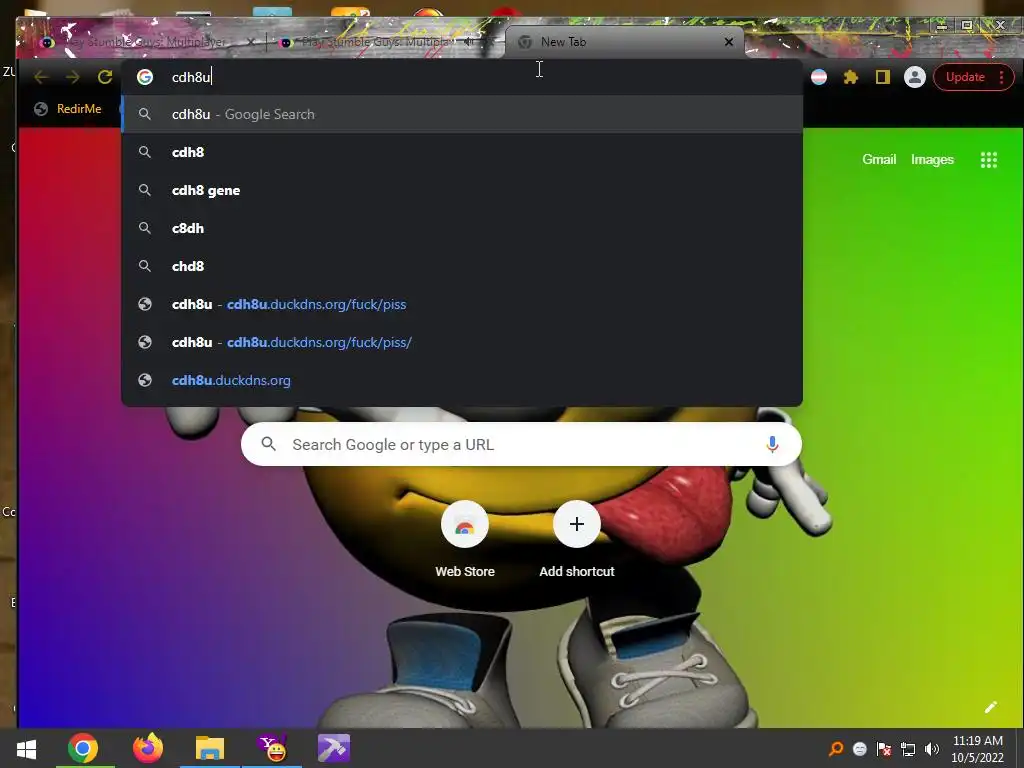Screen dimensions: 1024x768
Task: Choose the 'c8dh' search suggestion
Action: (x=462, y=228)
